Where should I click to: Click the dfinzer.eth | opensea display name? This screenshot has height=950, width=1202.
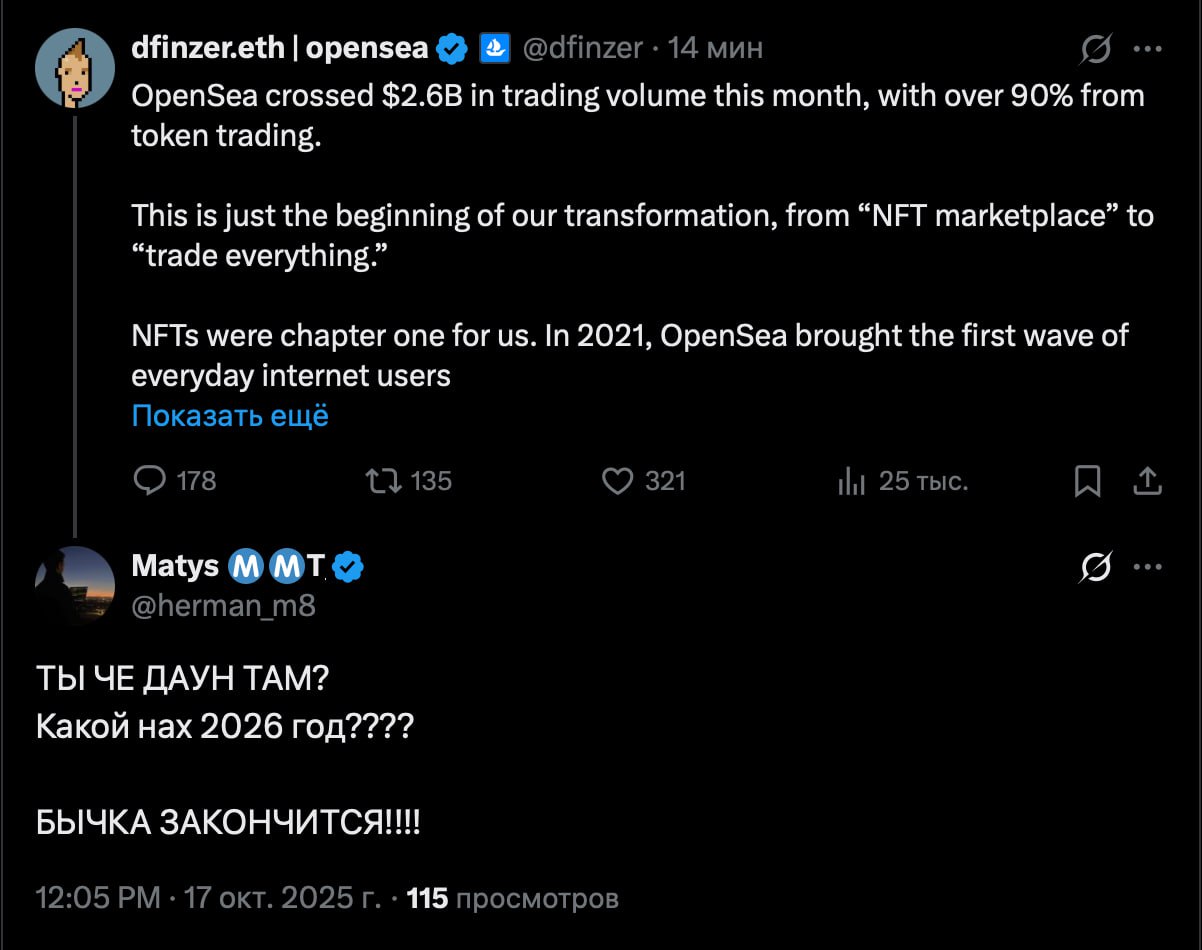(x=280, y=47)
